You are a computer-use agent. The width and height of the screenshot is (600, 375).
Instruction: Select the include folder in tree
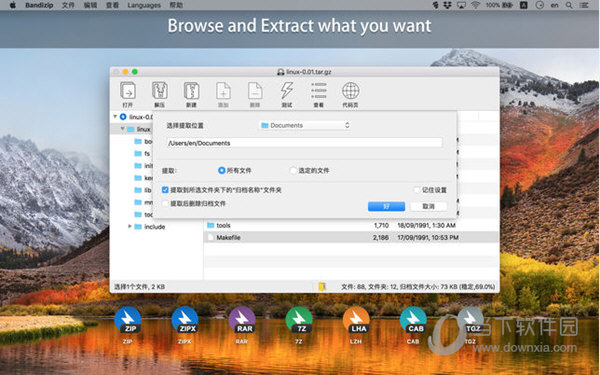point(150,227)
